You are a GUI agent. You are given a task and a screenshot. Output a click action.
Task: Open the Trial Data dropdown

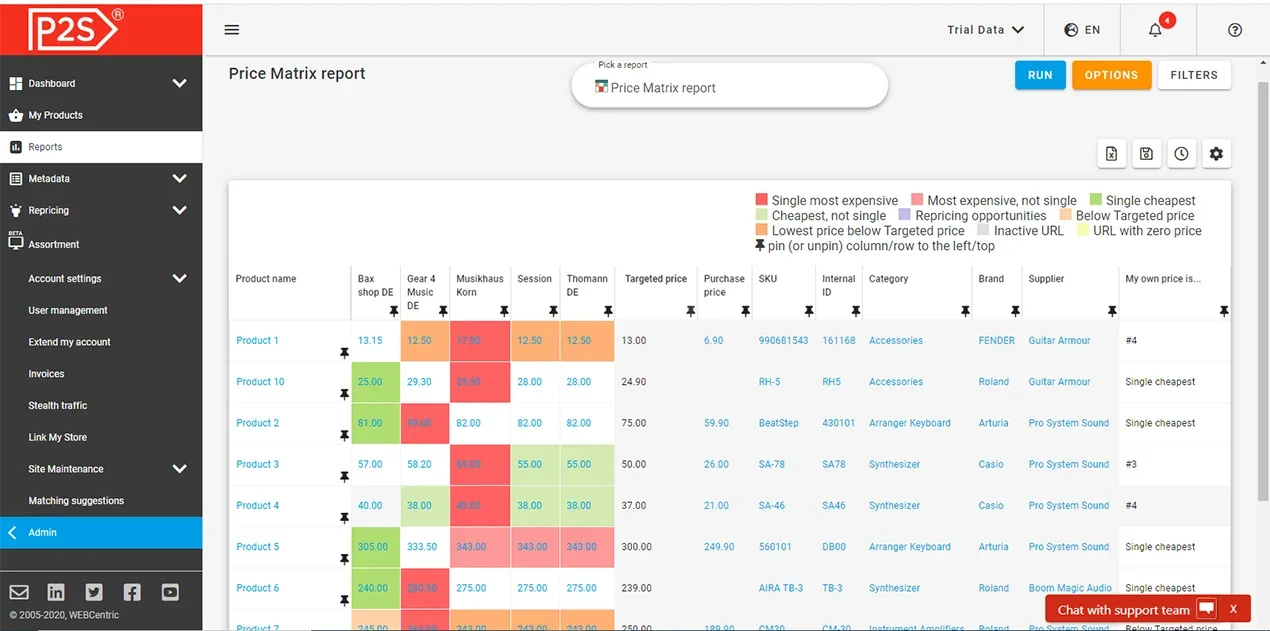tap(985, 30)
